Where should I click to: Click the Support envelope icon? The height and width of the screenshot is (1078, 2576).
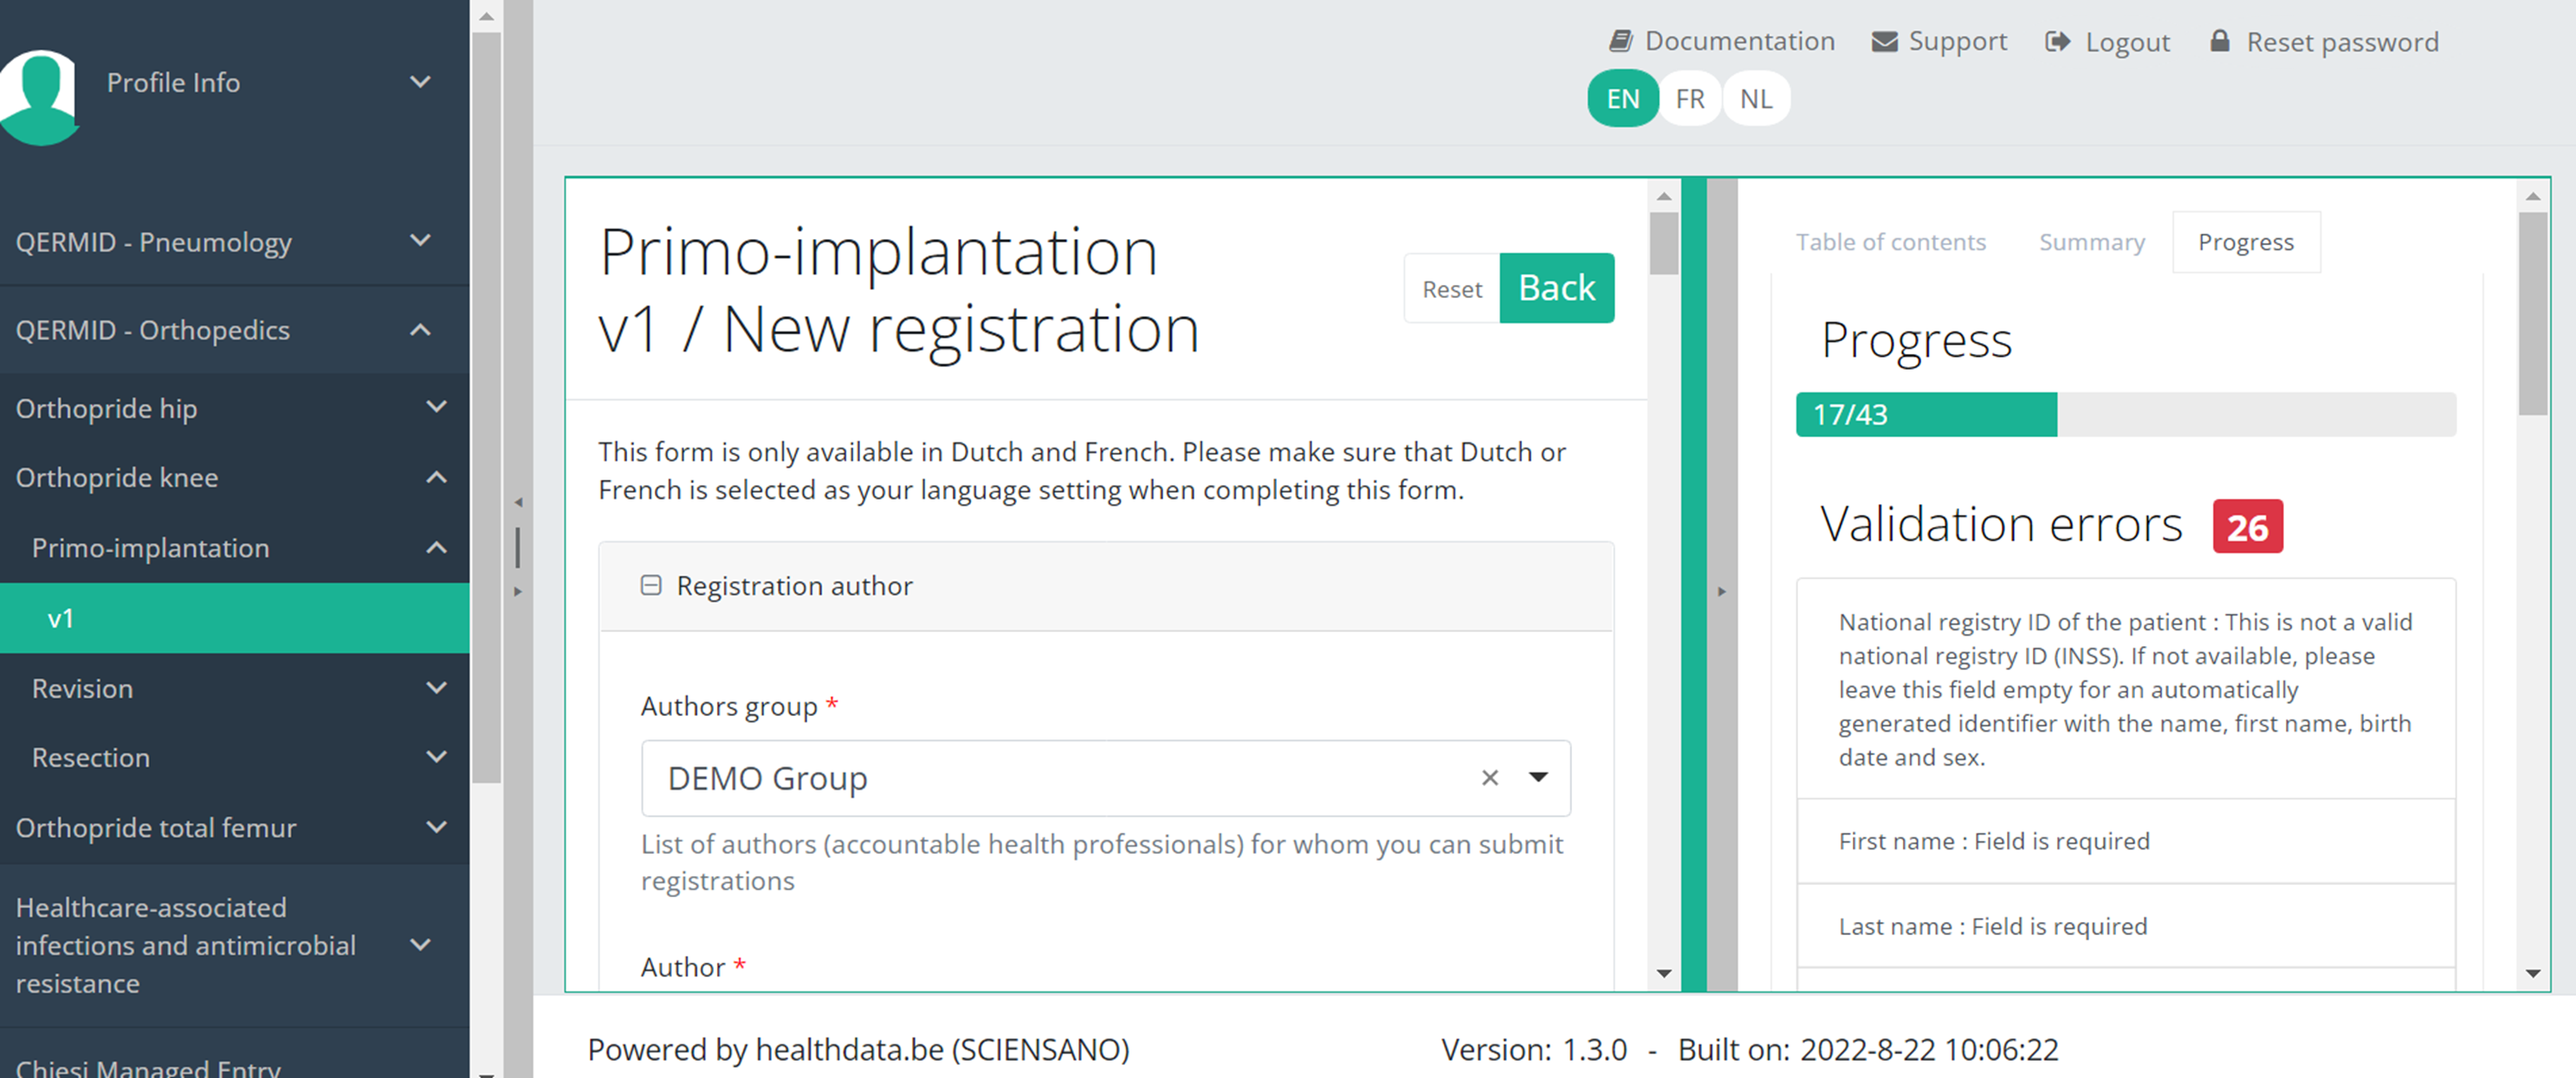pyautogui.click(x=1884, y=41)
